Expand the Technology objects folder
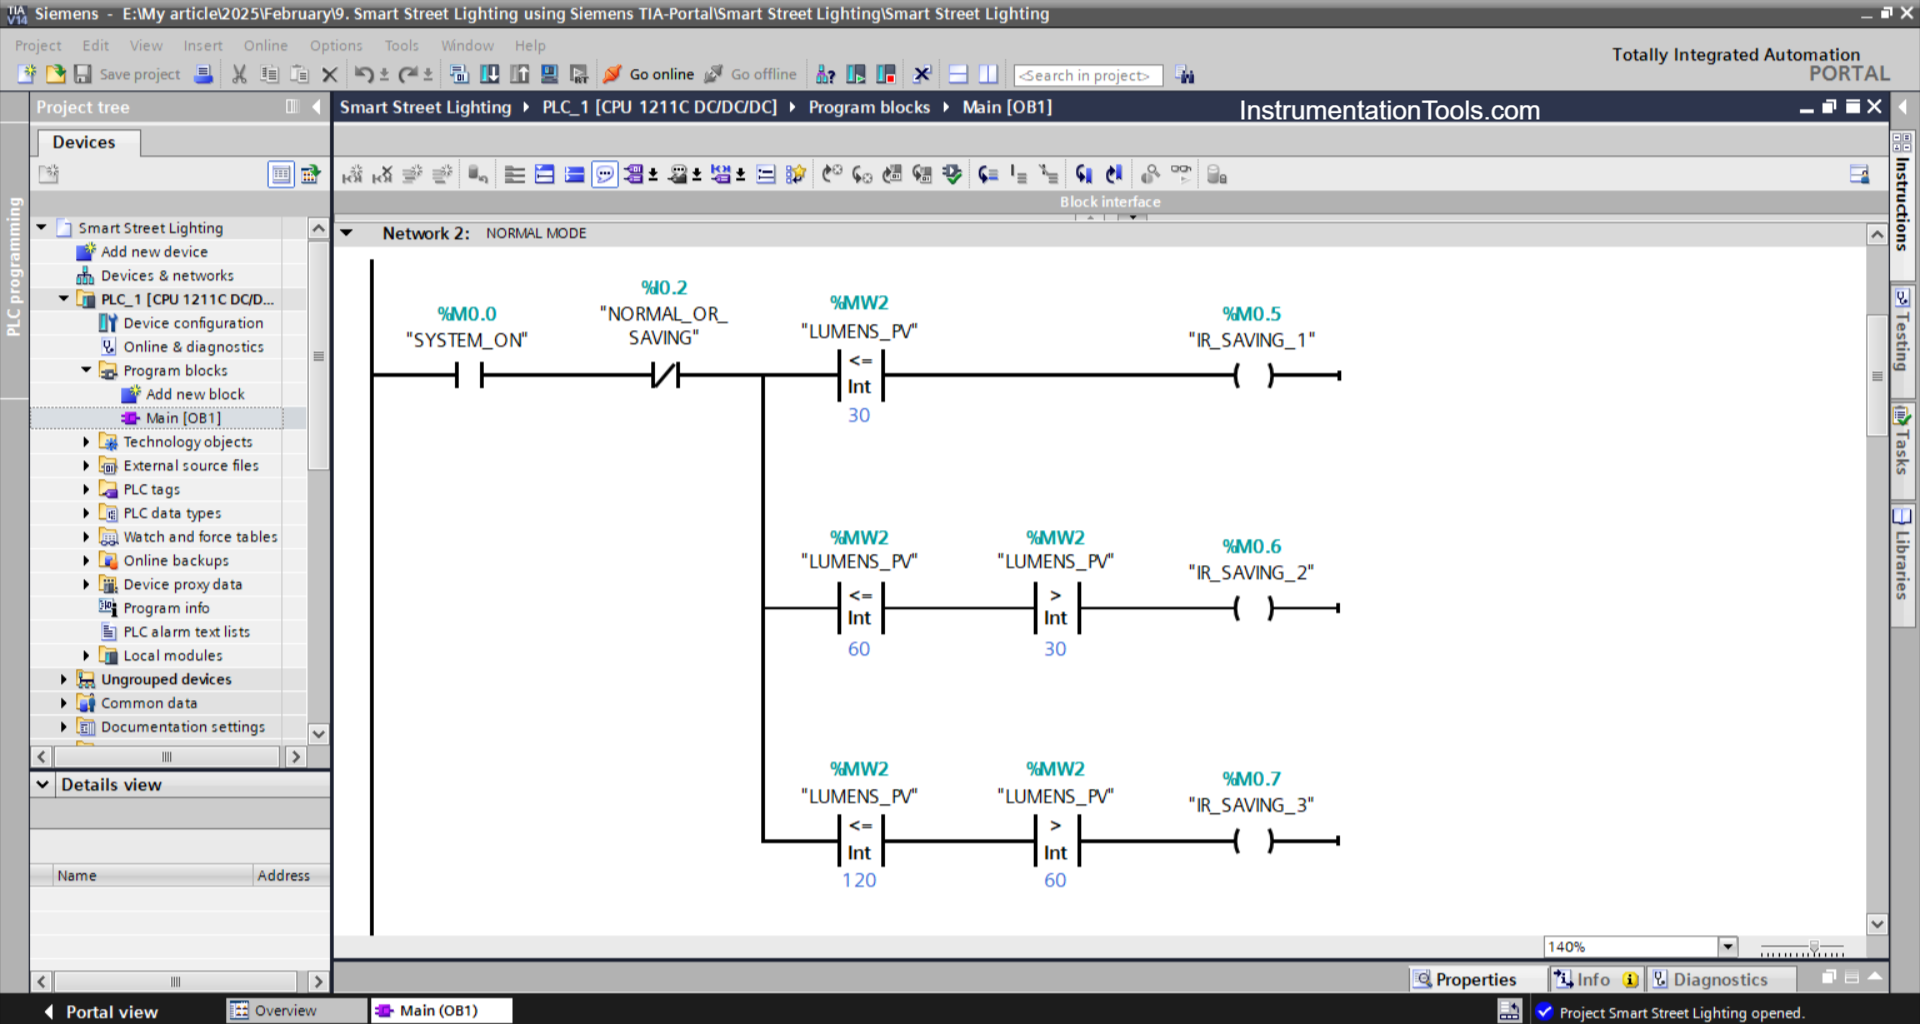This screenshot has width=1920, height=1024. [x=86, y=441]
